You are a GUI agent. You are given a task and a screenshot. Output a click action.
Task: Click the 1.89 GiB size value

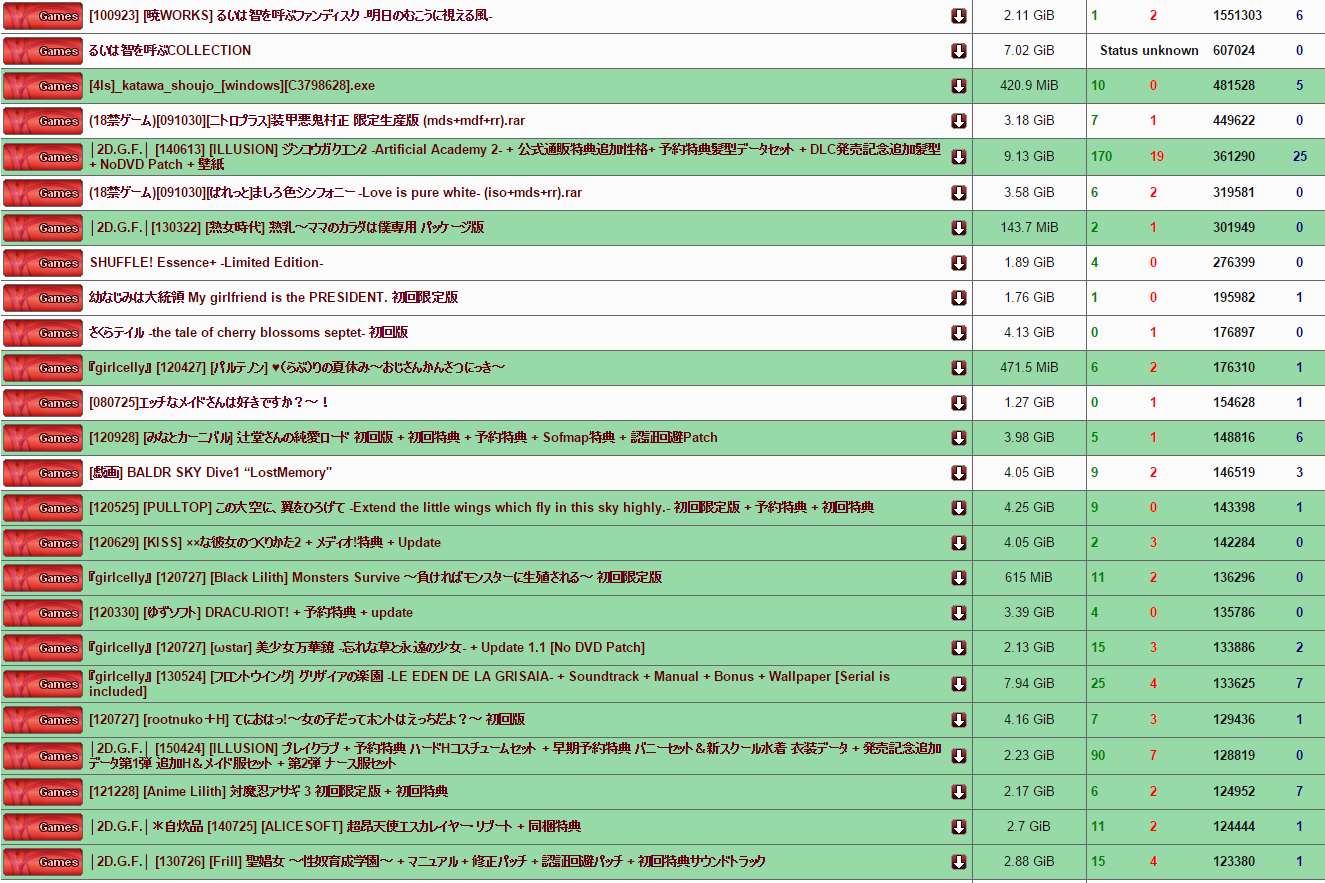[1029, 263]
